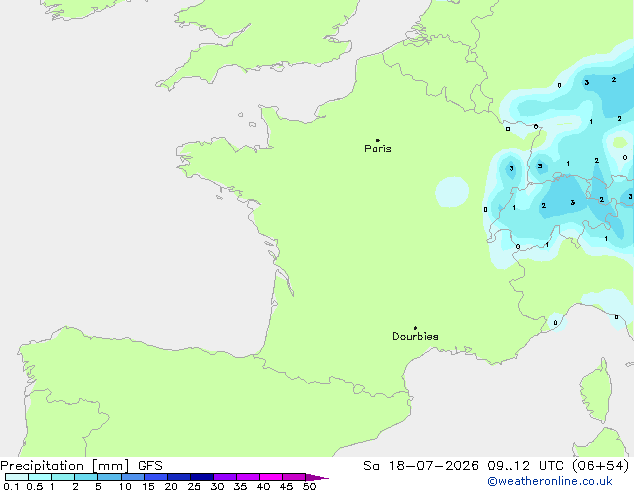Viewport: 634px width, 490px height.
Task: Pick the 40–45 mm magenta legend swatch
Action: pos(271,477)
